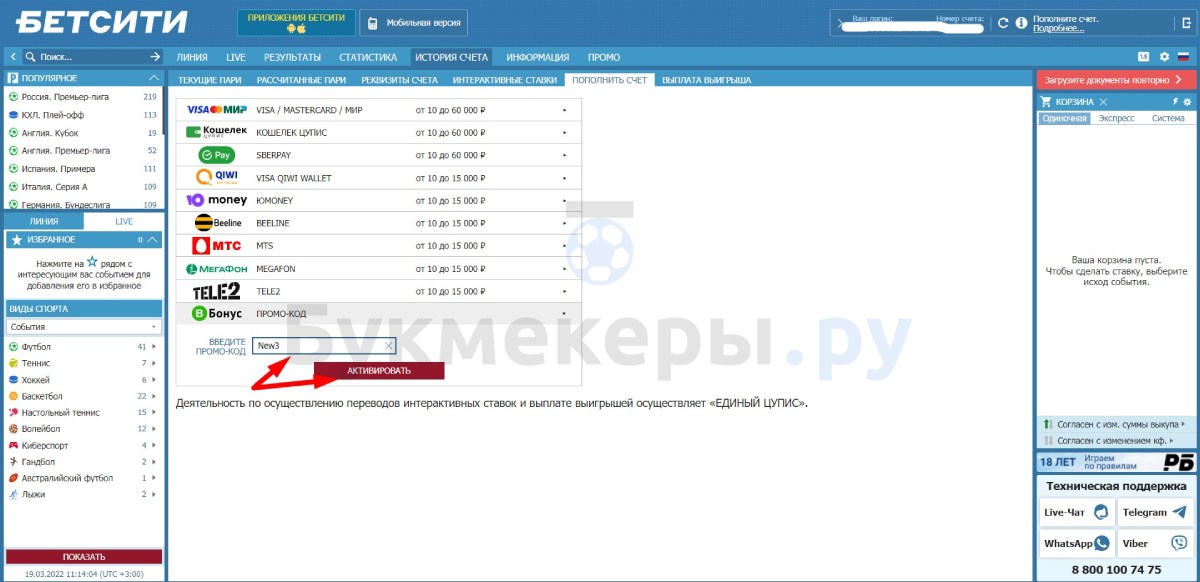Collapse the Популярное section

tap(153, 78)
